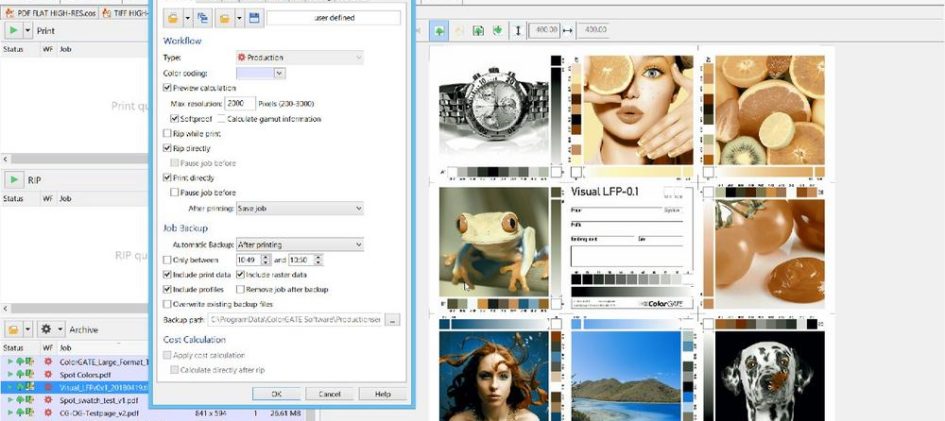Click the Backup path browse '...' button
The width and height of the screenshot is (945, 421).
point(392,320)
